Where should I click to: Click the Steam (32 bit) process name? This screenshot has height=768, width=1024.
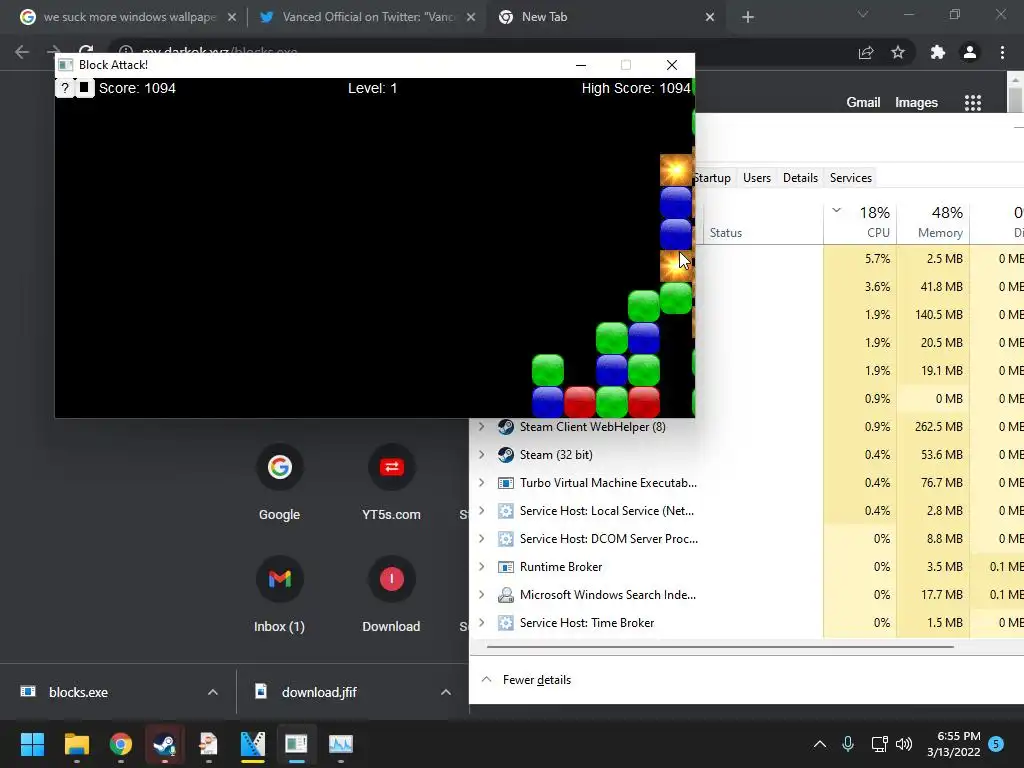(556, 455)
